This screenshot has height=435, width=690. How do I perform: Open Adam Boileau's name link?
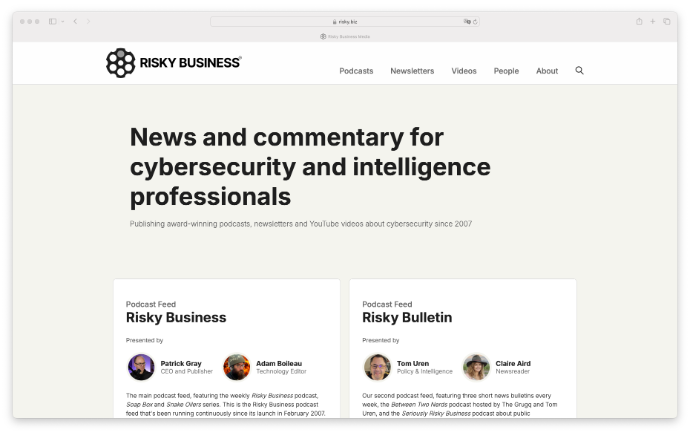pos(279,363)
